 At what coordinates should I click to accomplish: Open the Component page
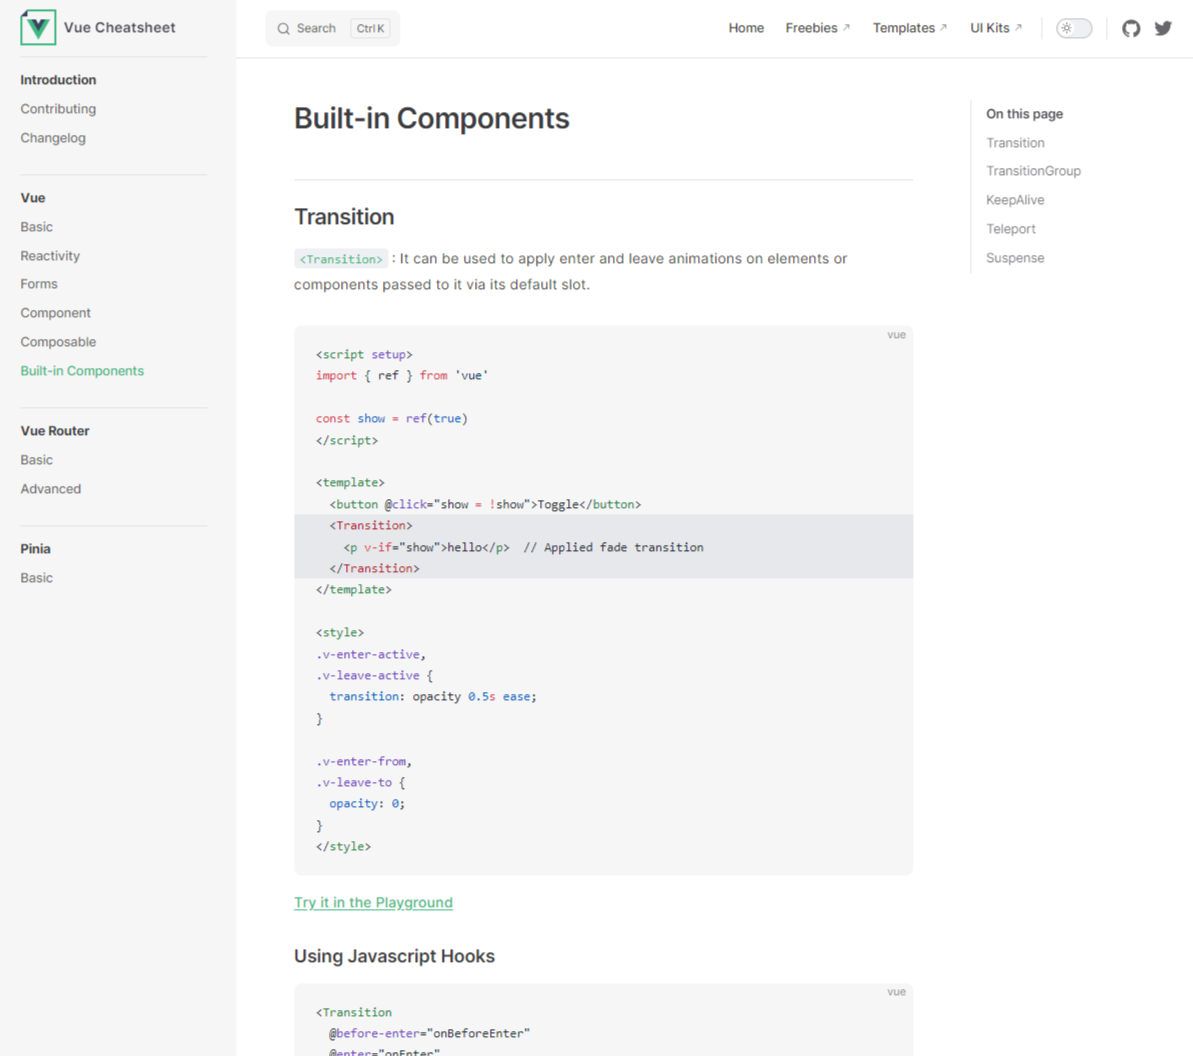(55, 313)
